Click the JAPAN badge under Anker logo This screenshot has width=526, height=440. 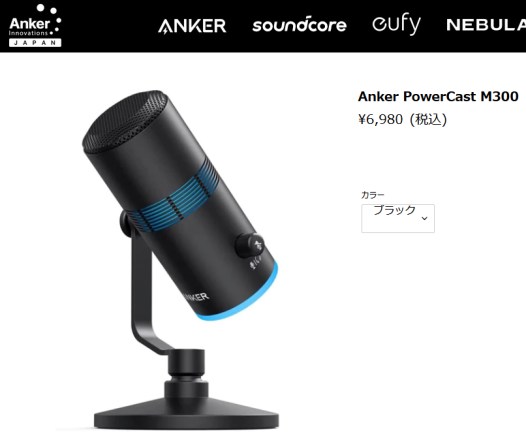[x=35, y=43]
